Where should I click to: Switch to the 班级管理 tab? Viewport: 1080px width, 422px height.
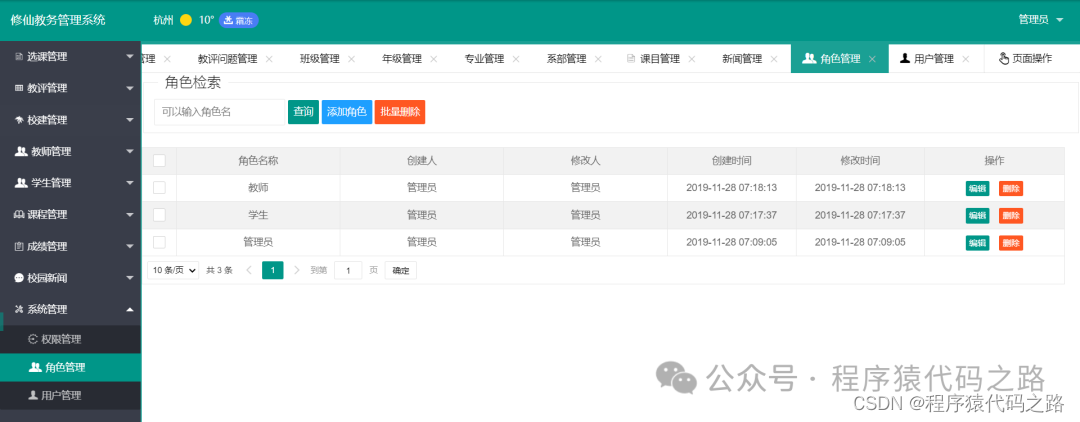point(320,59)
